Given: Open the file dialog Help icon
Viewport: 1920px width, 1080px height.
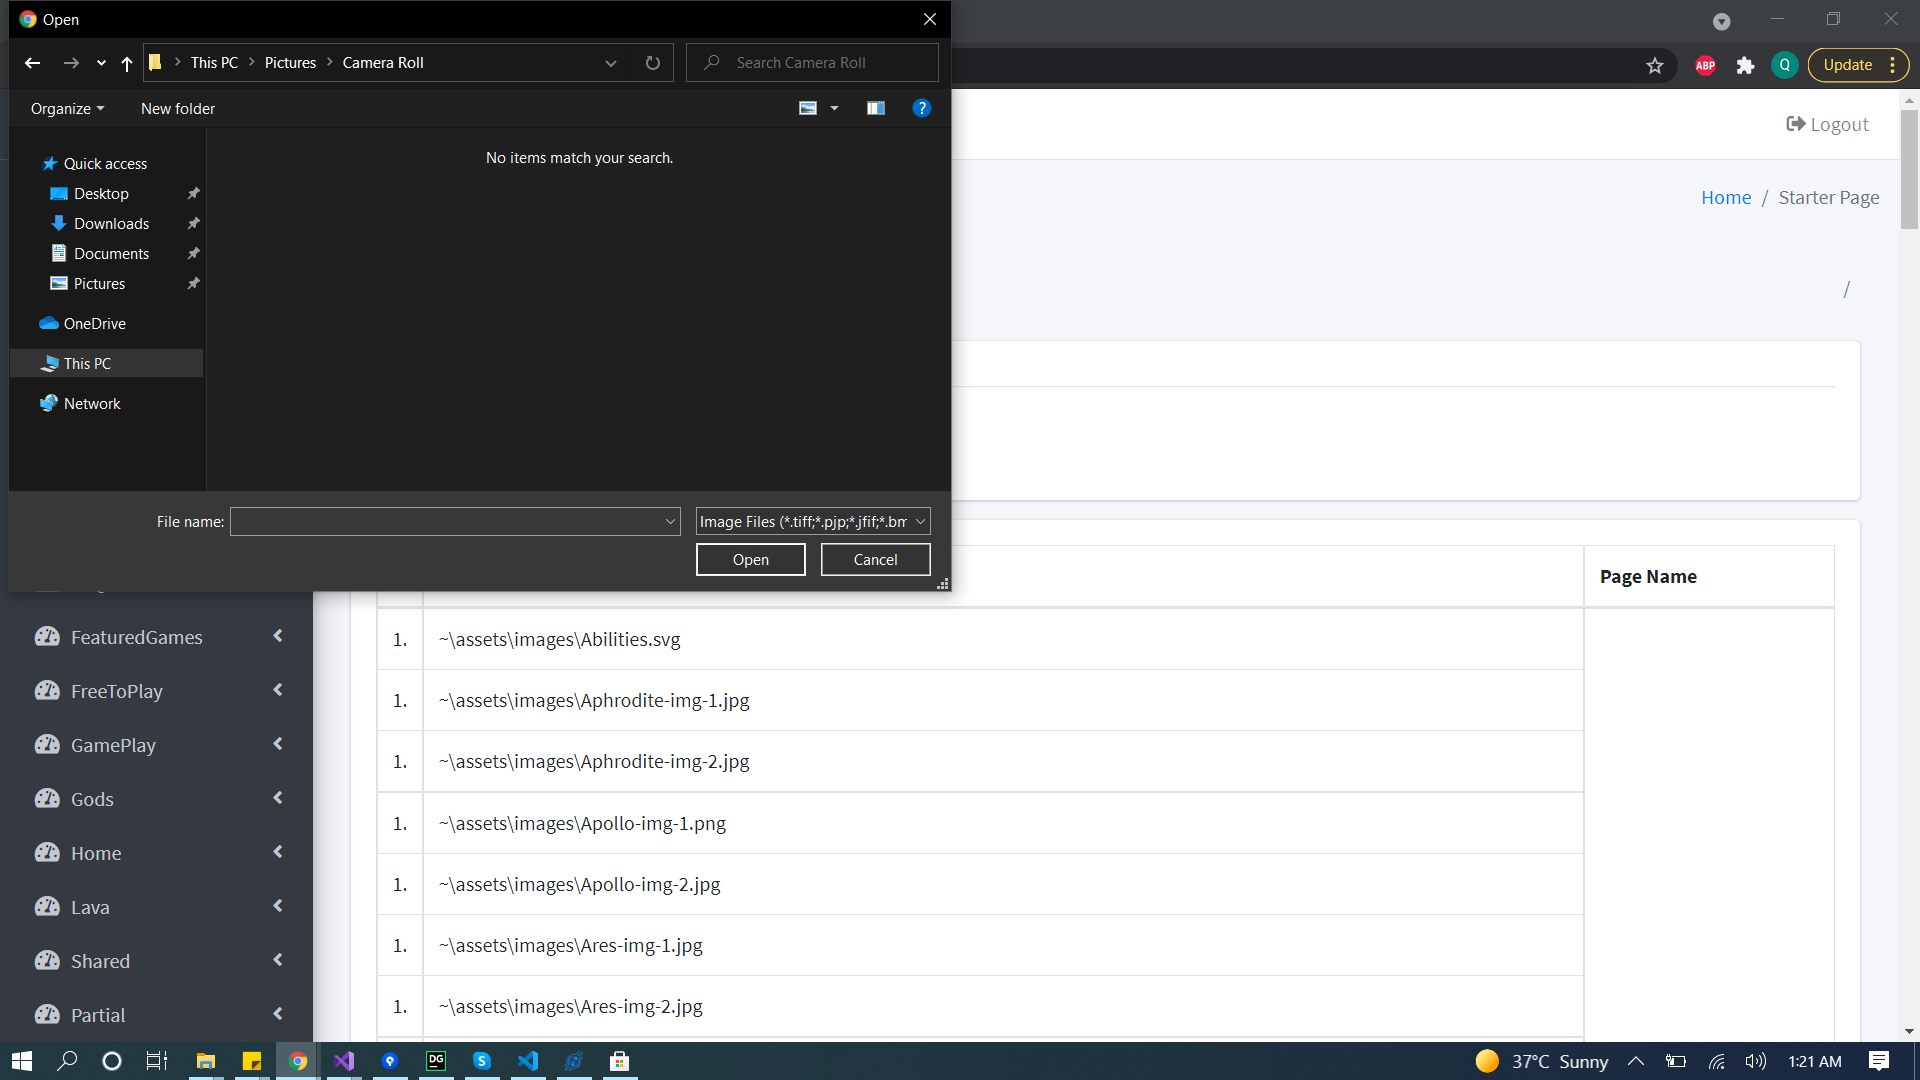Looking at the screenshot, I should pos(922,108).
